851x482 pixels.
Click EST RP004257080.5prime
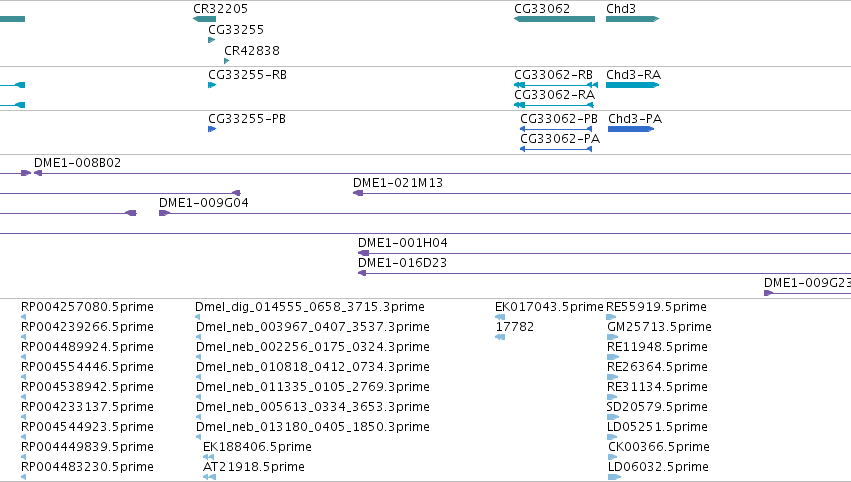coord(87,307)
